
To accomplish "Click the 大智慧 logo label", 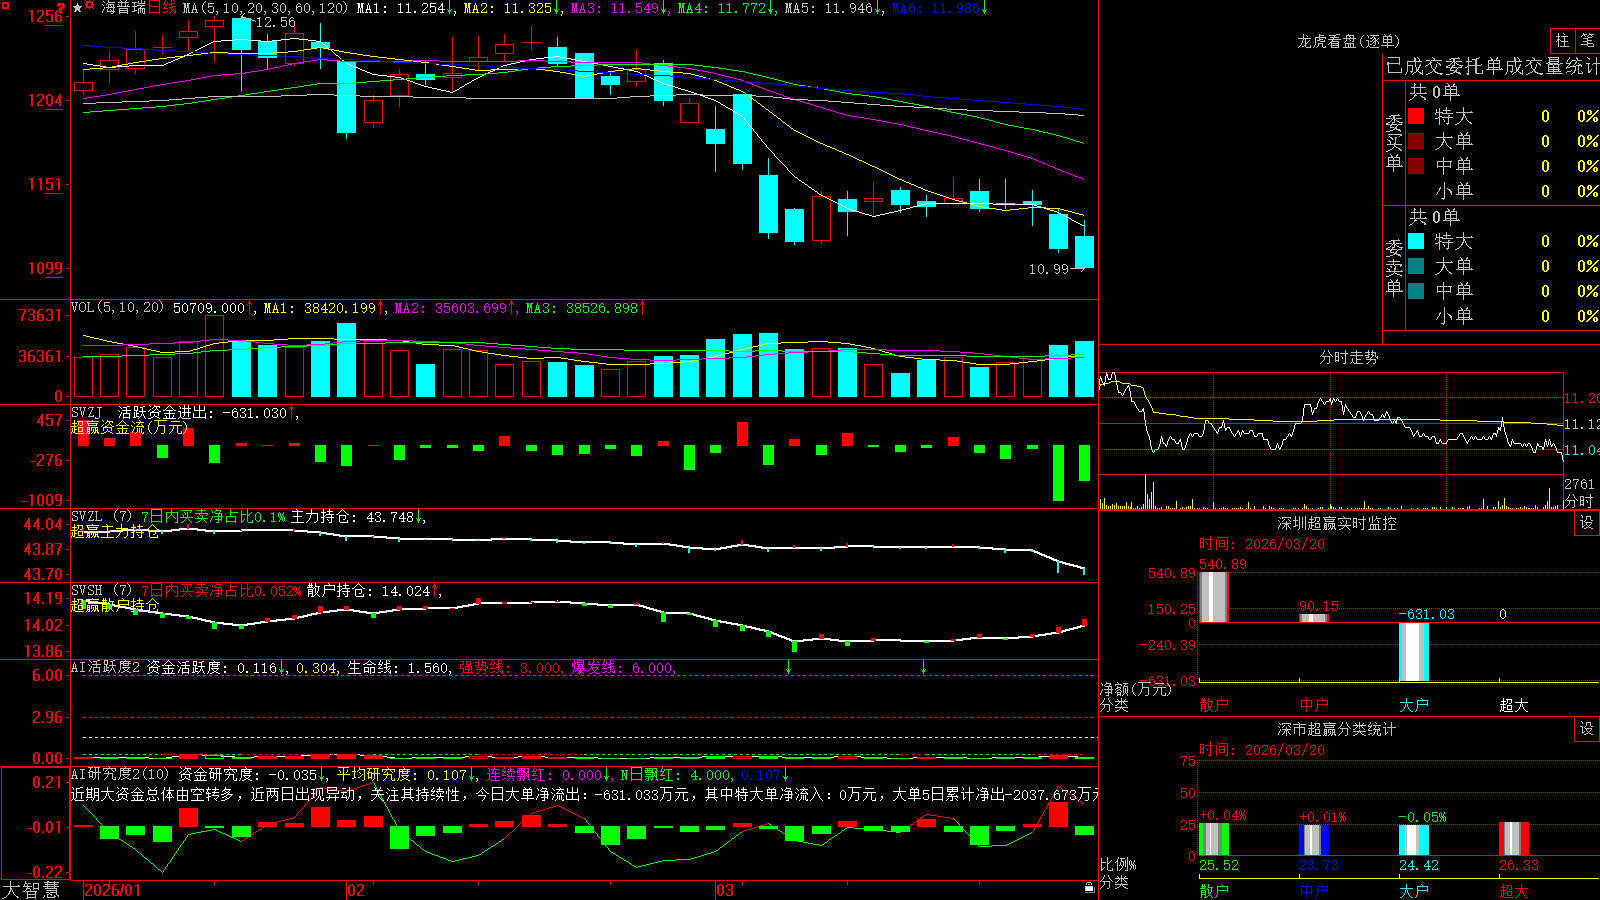I will click(x=31, y=889).
